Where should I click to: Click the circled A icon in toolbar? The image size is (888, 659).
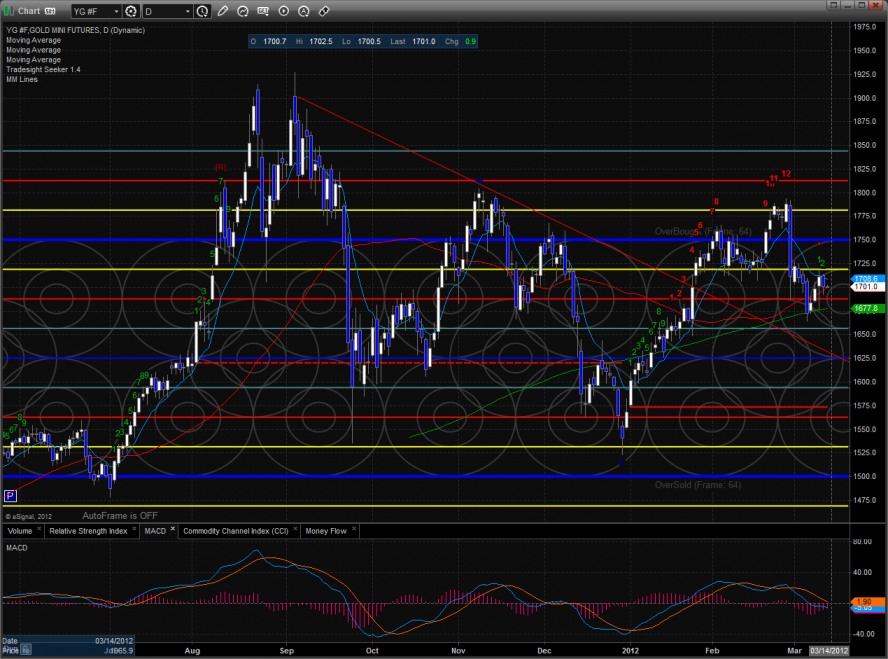point(304,12)
